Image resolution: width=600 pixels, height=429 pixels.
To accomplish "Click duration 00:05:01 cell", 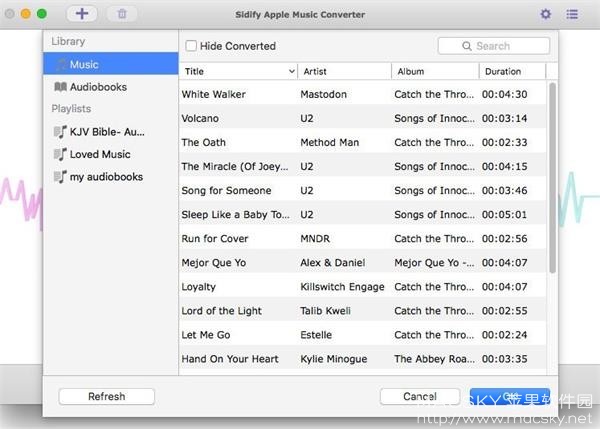I will 504,215.
